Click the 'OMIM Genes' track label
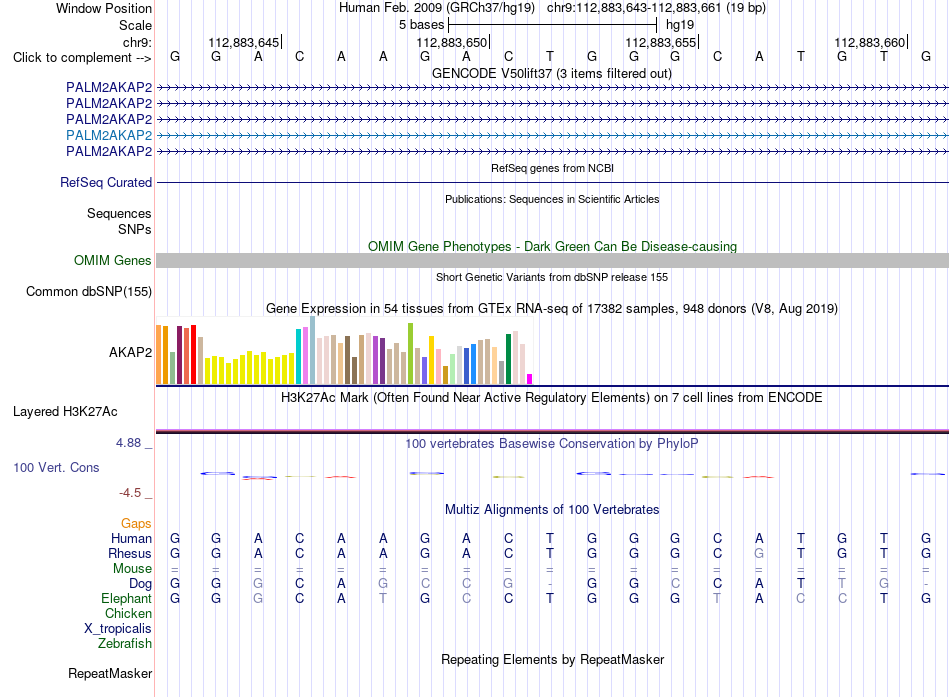Image resolution: width=950 pixels, height=697 pixels. [x=112, y=261]
